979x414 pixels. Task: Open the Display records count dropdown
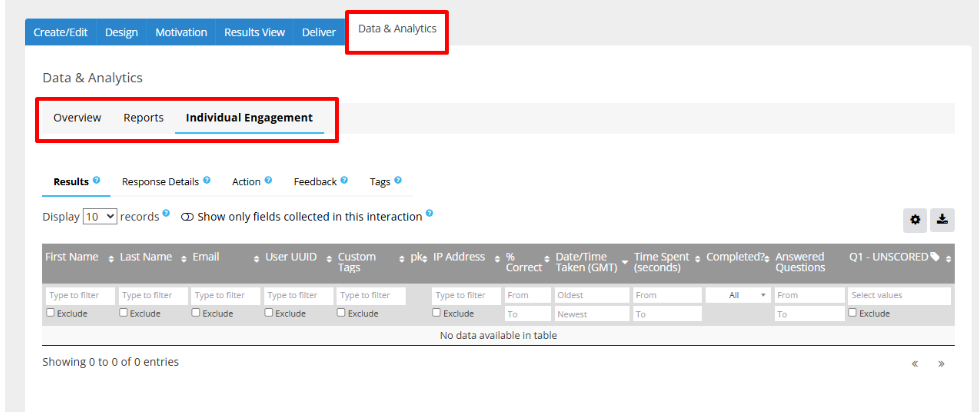[x=100, y=216]
